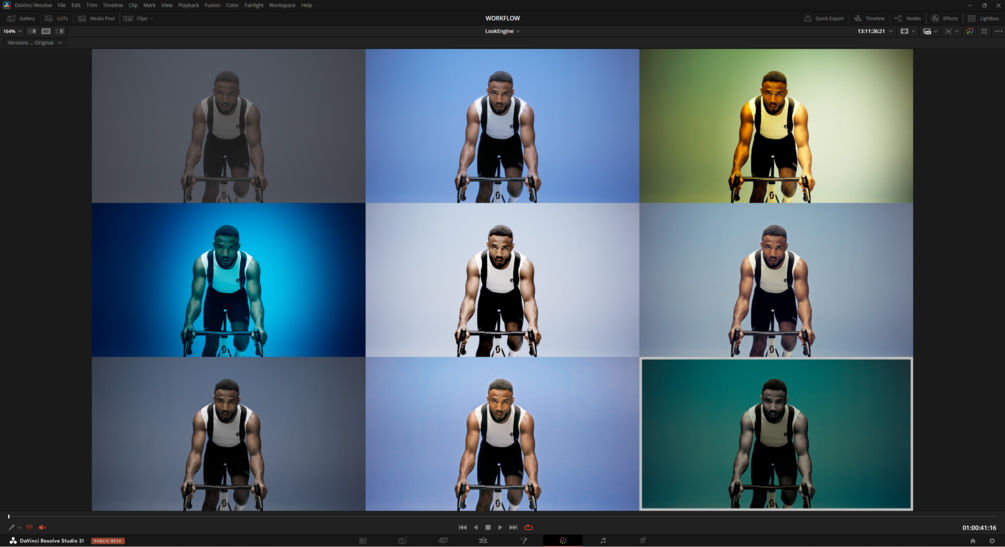The height and width of the screenshot is (547, 1005).
Task: Mute audio with the red speaker icon
Action: (x=42, y=527)
